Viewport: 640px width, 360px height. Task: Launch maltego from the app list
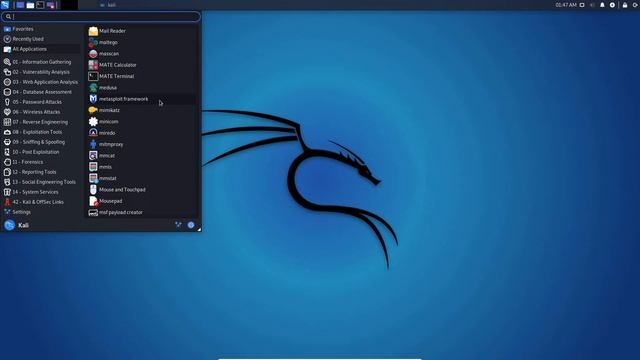click(142, 42)
